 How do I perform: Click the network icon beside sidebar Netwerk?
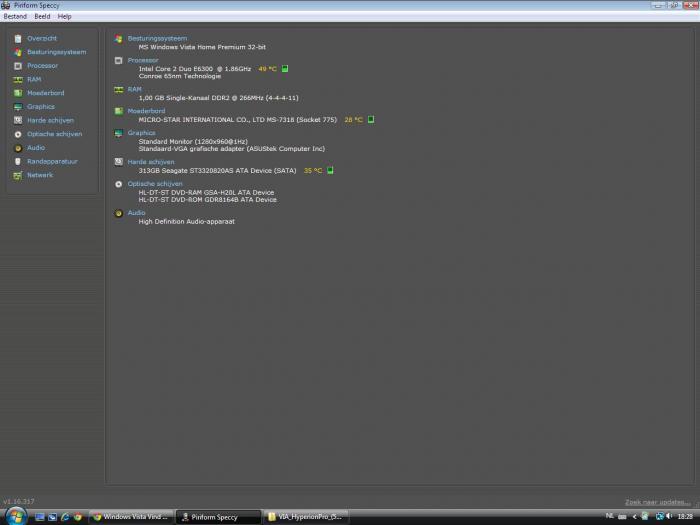[x=18, y=175]
